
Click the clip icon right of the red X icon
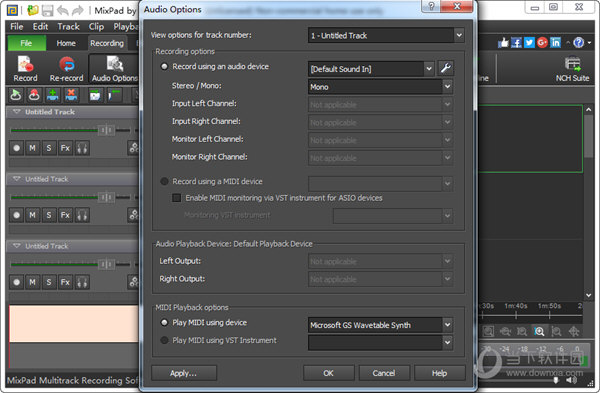tap(95, 95)
